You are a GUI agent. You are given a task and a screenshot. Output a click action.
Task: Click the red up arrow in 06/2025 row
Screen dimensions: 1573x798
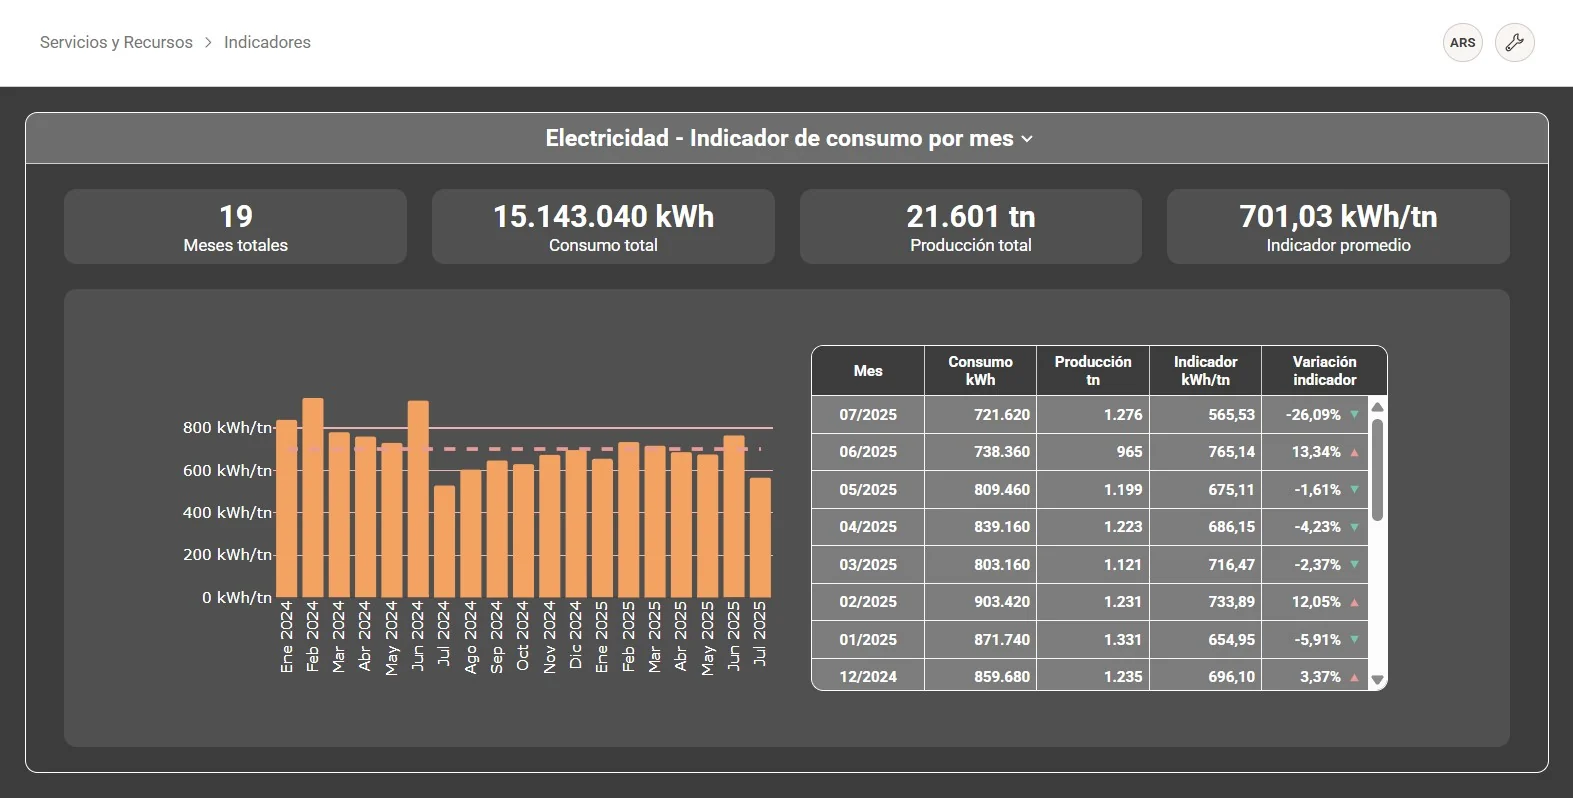[x=1354, y=452]
